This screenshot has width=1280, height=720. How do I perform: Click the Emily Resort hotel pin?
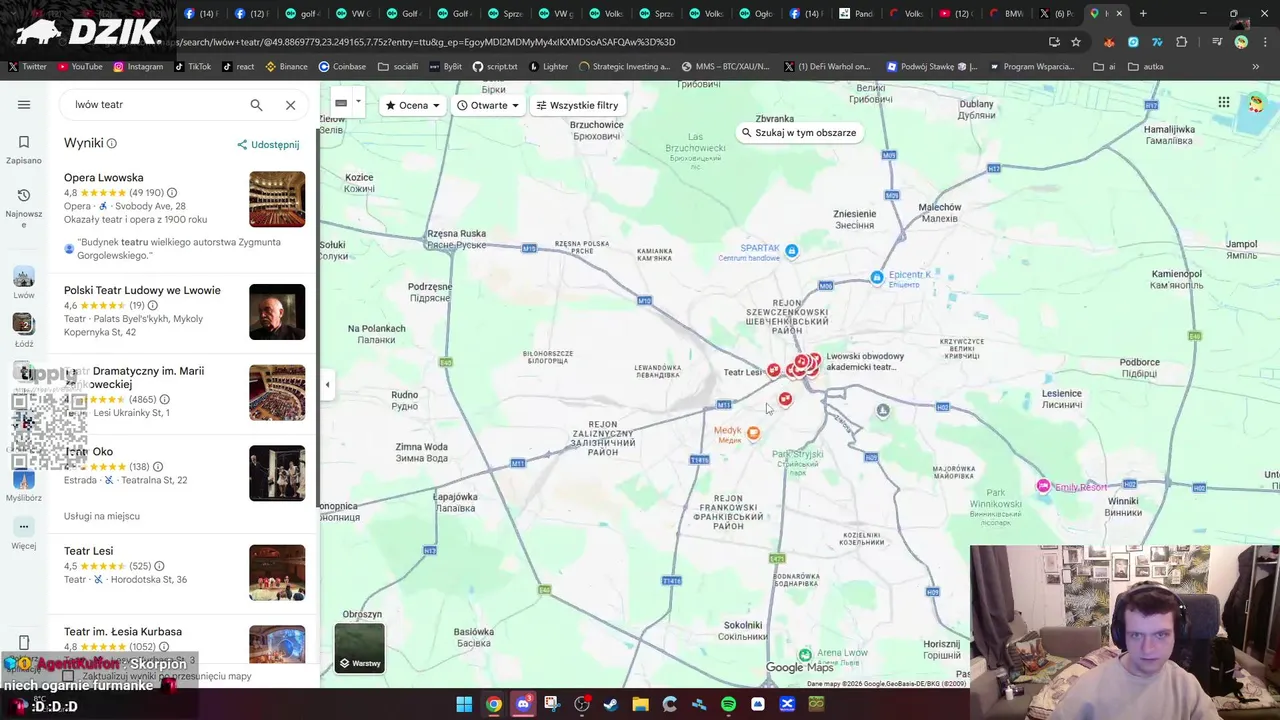click(1044, 486)
